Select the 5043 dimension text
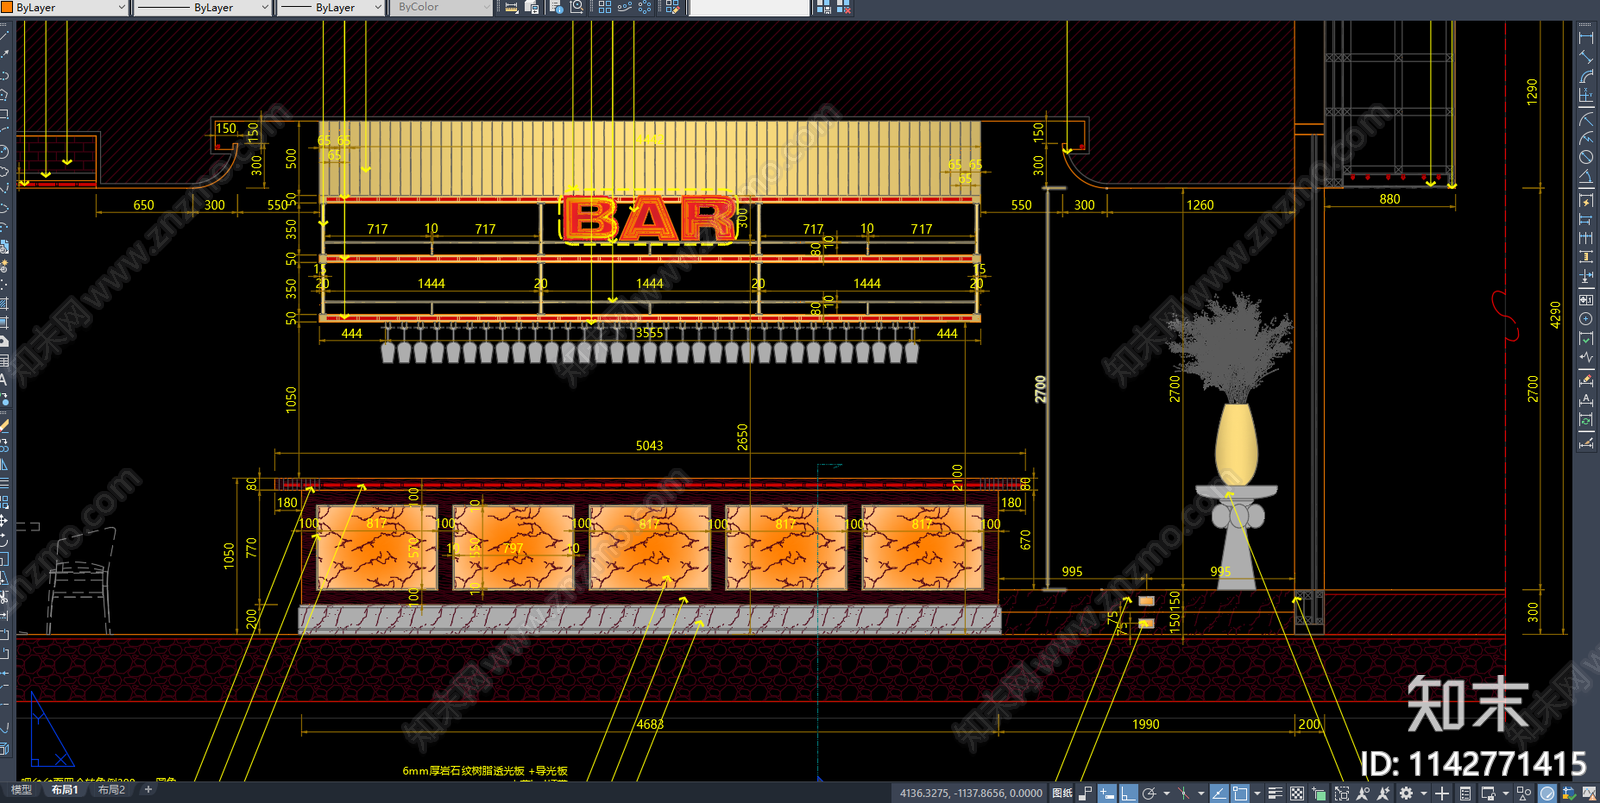Image resolution: width=1600 pixels, height=803 pixels. pyautogui.click(x=649, y=446)
